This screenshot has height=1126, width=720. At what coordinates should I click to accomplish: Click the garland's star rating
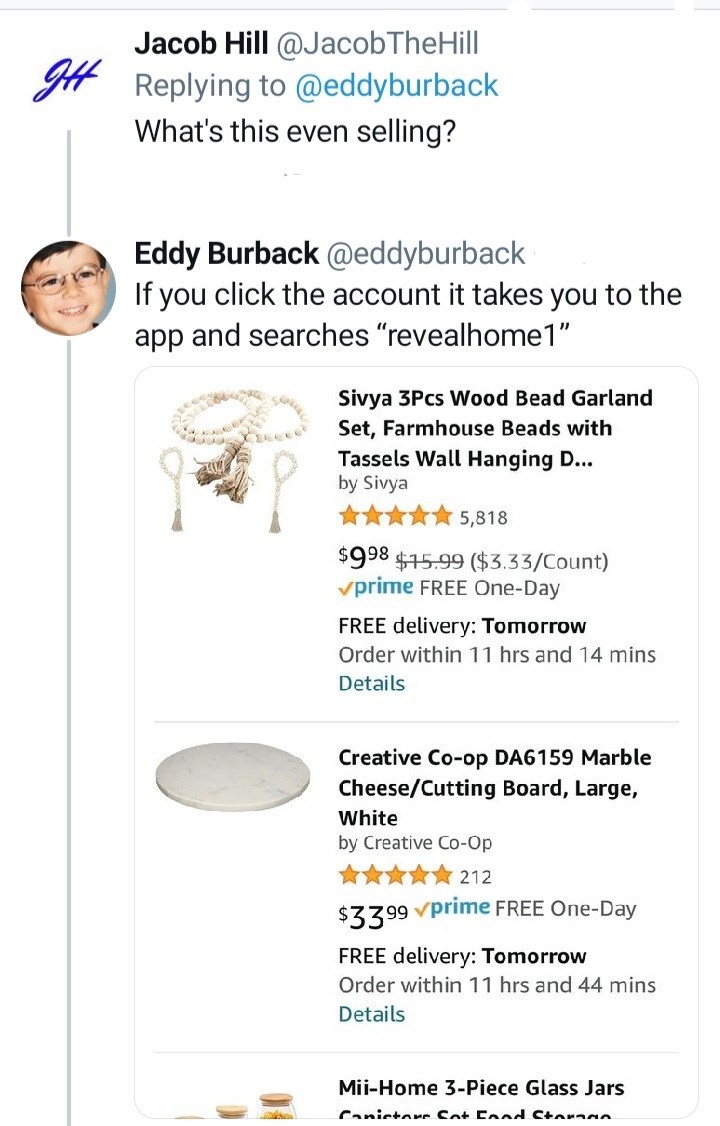pos(396,517)
